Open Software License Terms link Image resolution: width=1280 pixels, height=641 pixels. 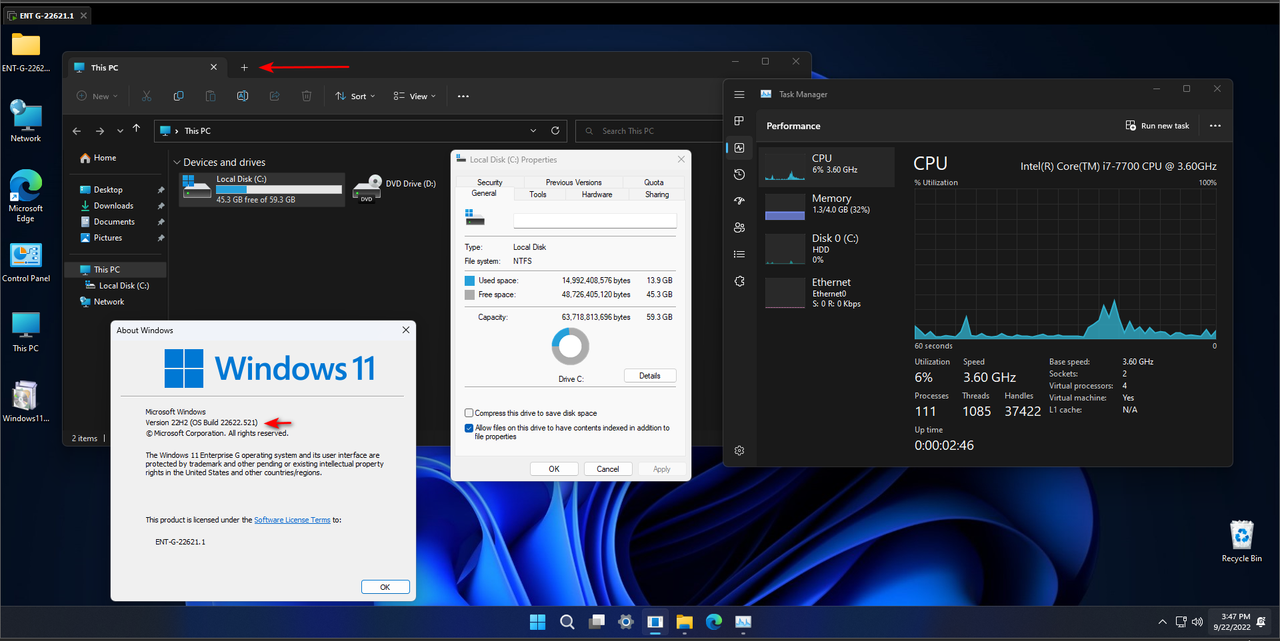[292, 520]
